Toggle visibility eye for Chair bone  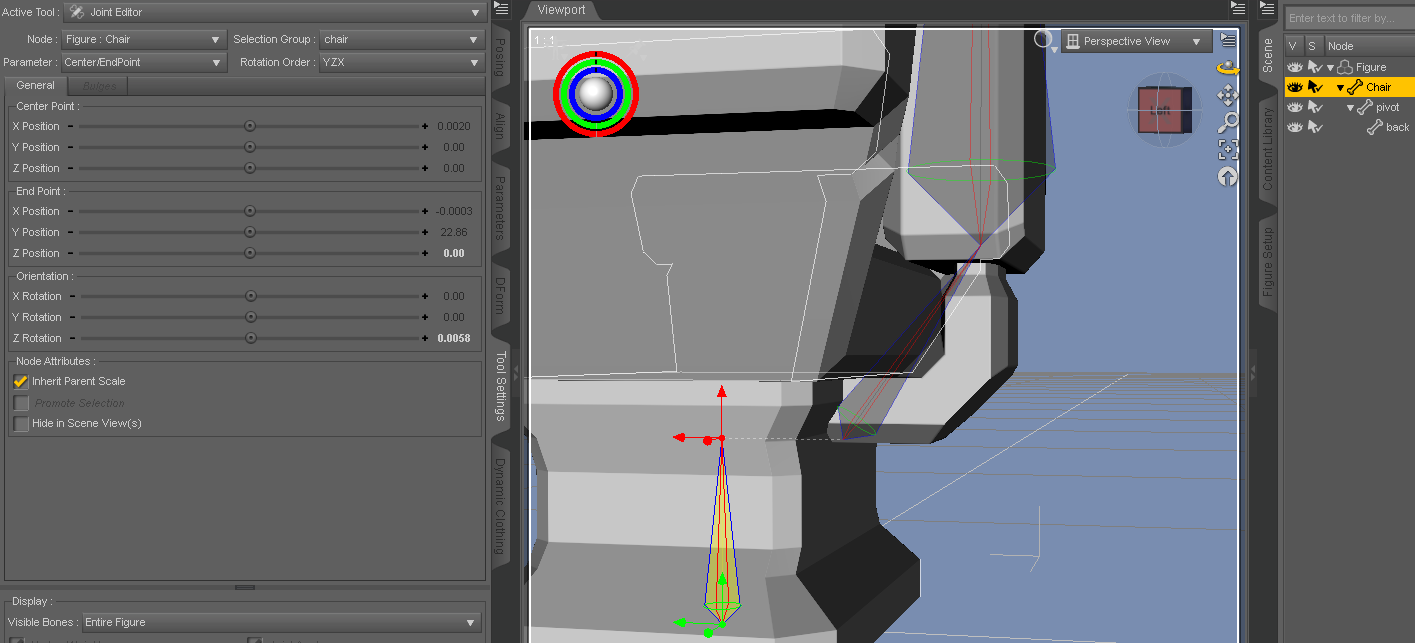tap(1295, 87)
